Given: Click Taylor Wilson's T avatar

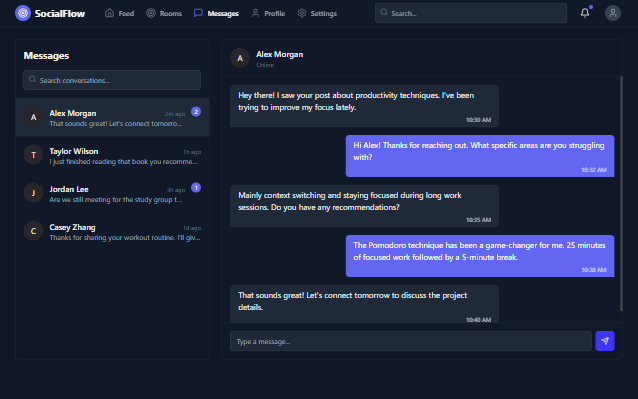Looking at the screenshot, I should (33, 155).
